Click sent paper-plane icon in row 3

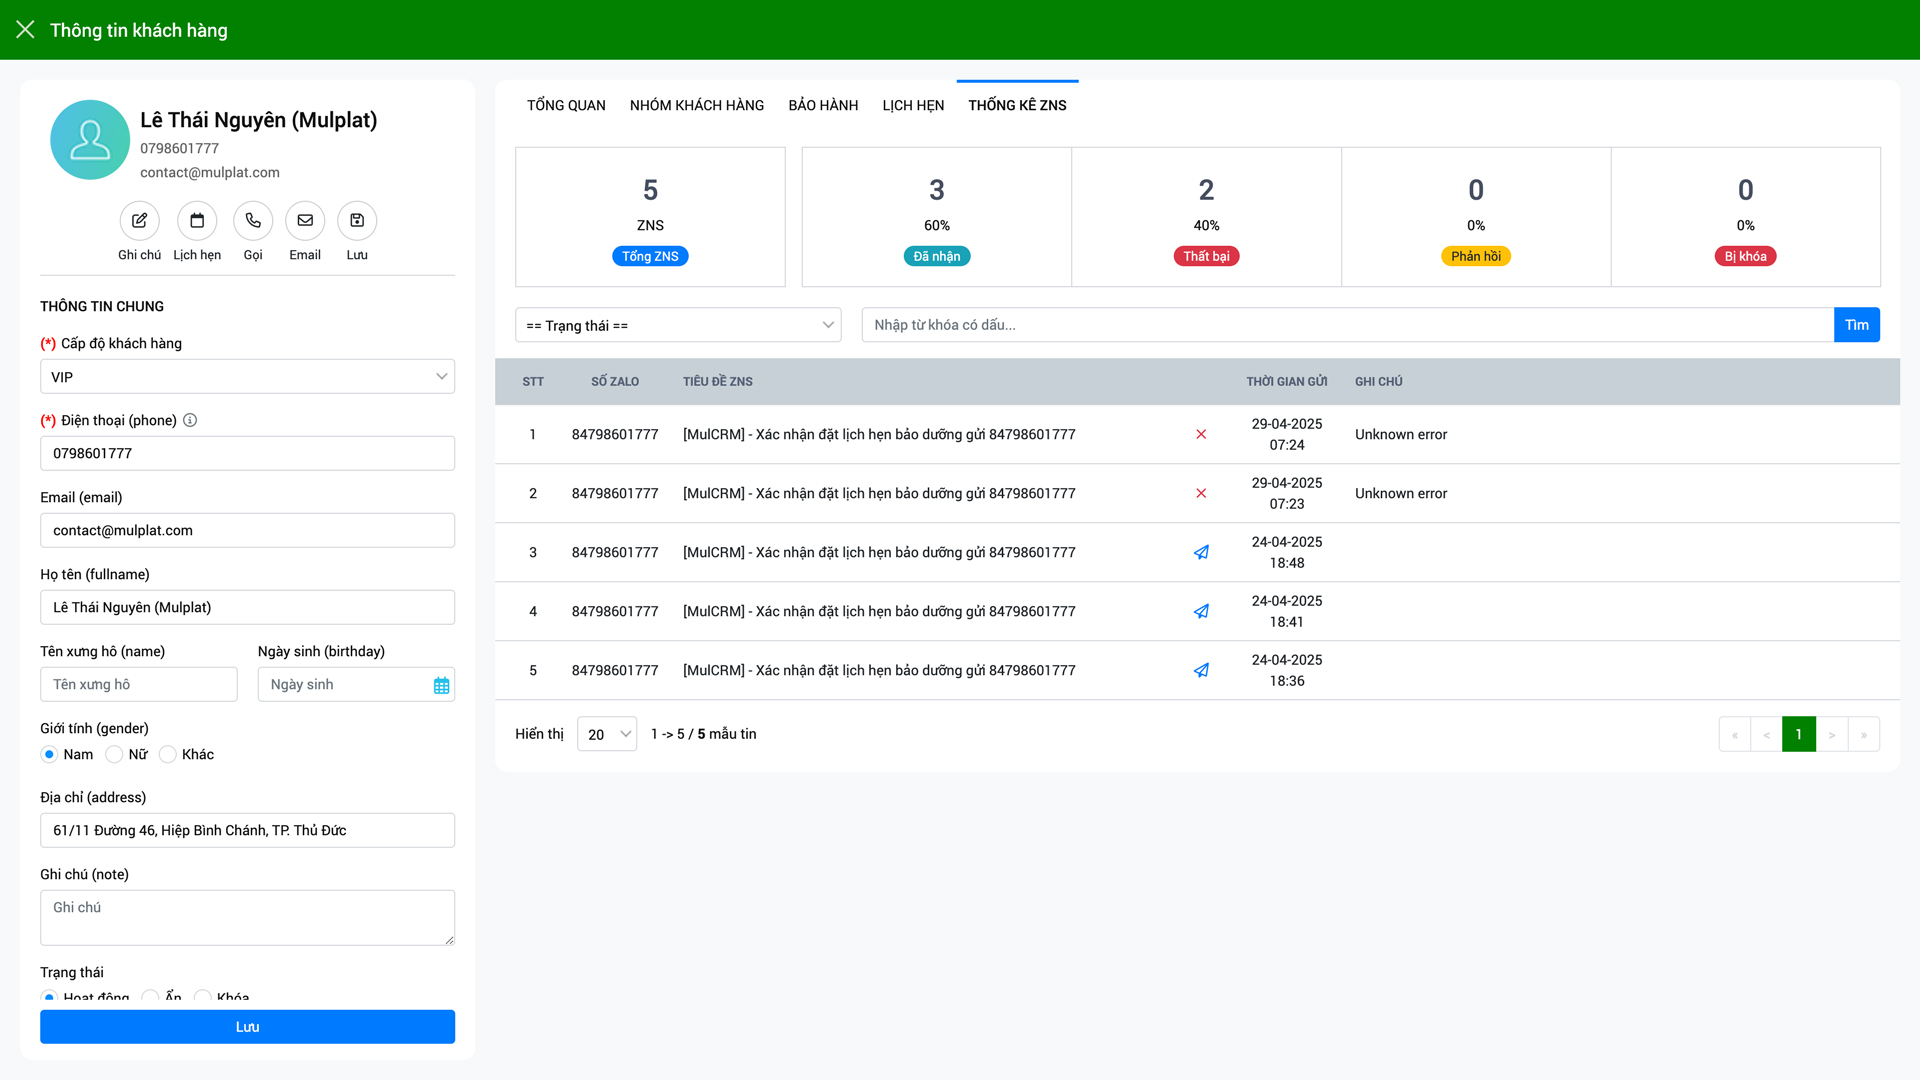tap(1201, 553)
